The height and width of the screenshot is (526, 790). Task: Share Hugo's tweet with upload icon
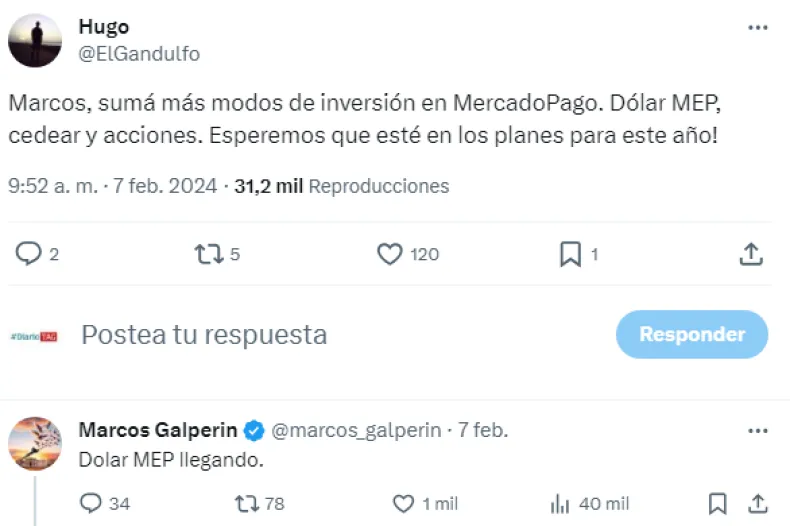click(x=751, y=254)
